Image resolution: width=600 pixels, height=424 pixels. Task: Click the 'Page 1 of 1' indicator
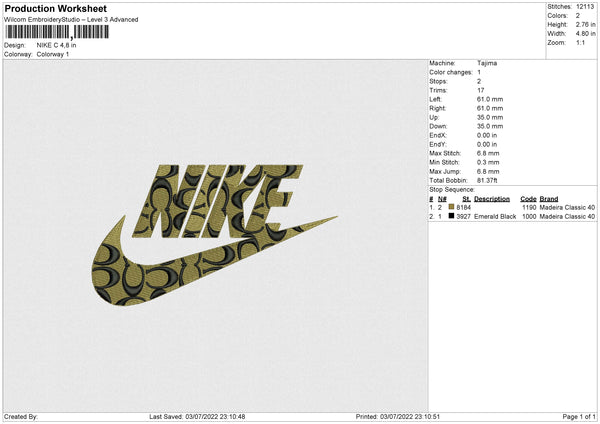click(x=579, y=417)
